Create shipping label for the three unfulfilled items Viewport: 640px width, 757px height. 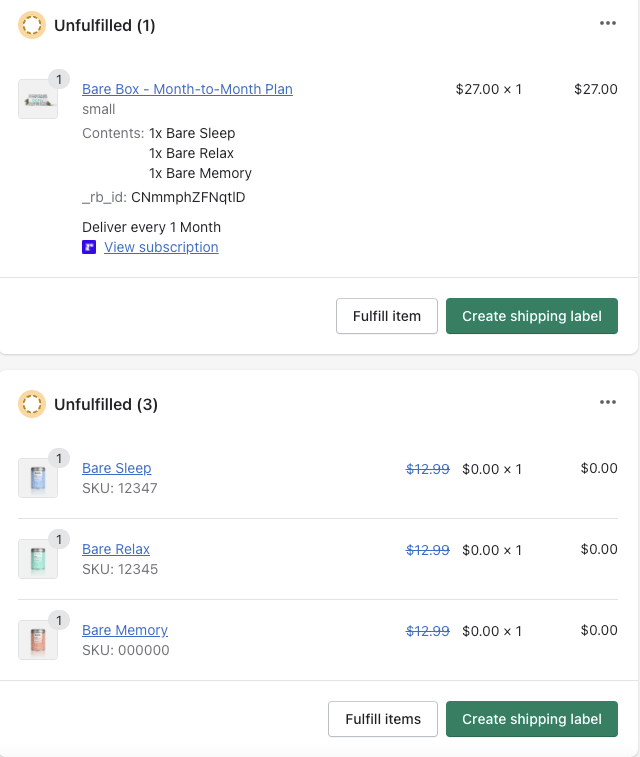532,719
